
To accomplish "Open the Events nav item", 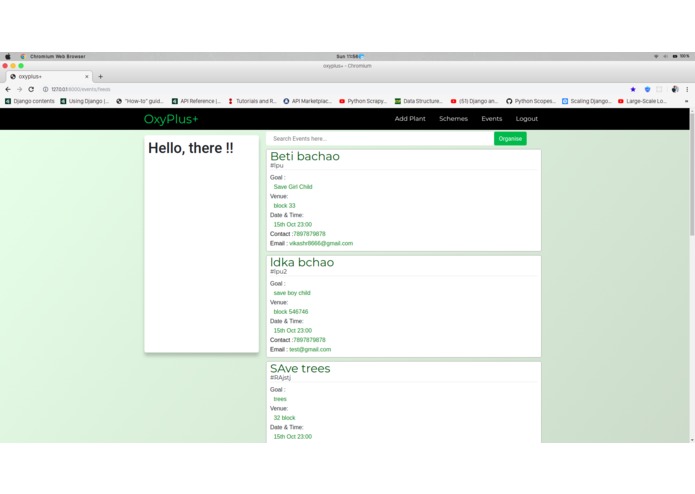I will click(492, 119).
